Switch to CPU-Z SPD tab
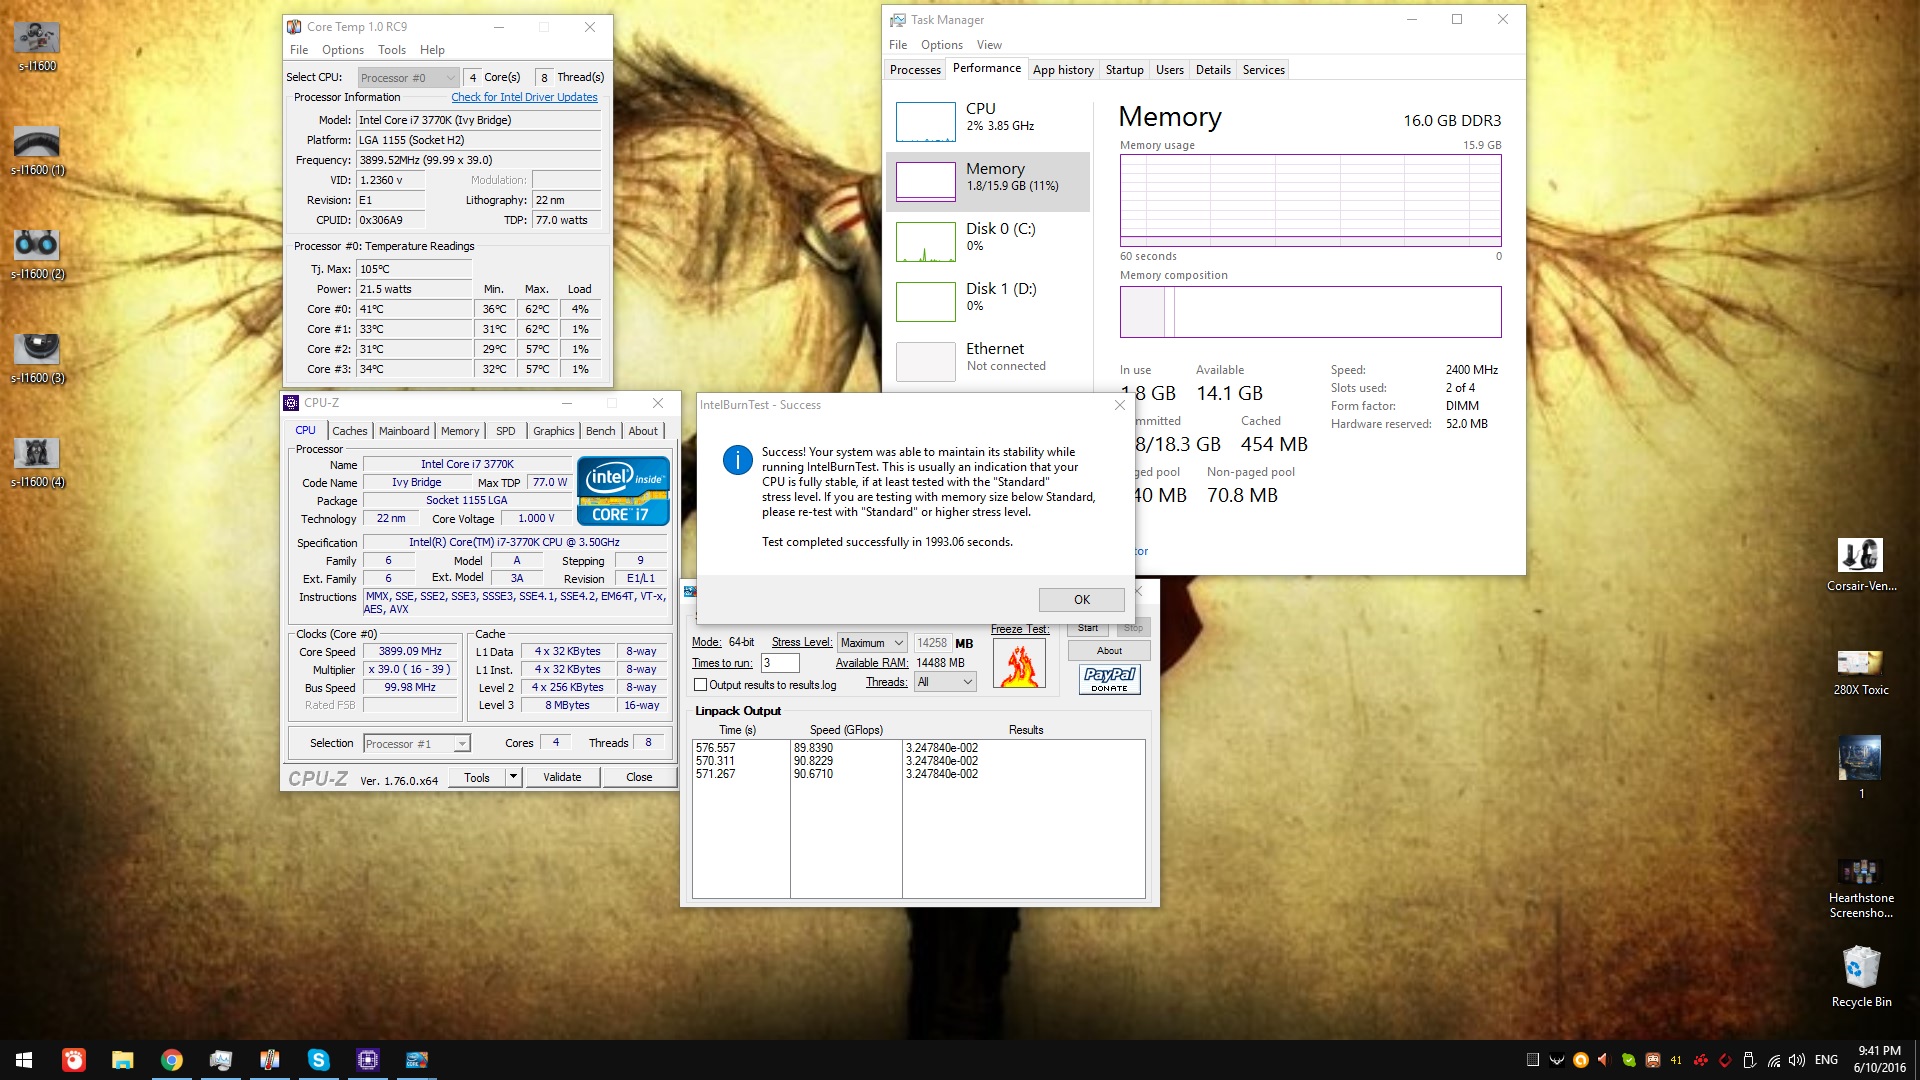The width and height of the screenshot is (1920, 1080). click(506, 431)
